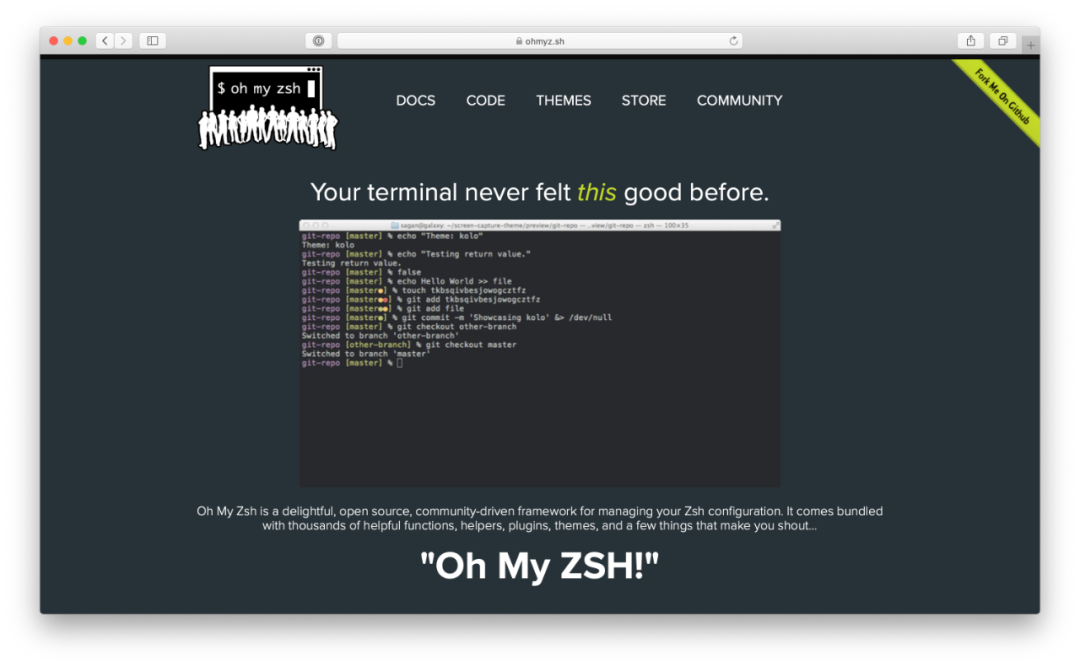Open the DOCS menu item
This screenshot has width=1080, height=667.
click(415, 101)
